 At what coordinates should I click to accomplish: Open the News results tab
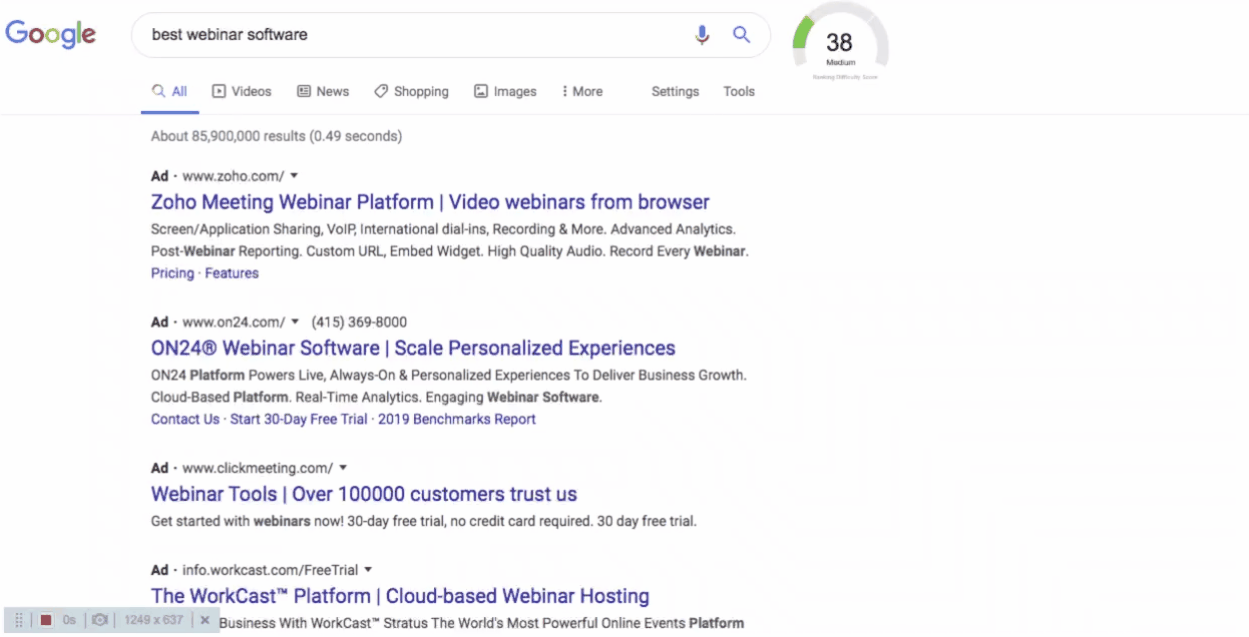point(323,91)
